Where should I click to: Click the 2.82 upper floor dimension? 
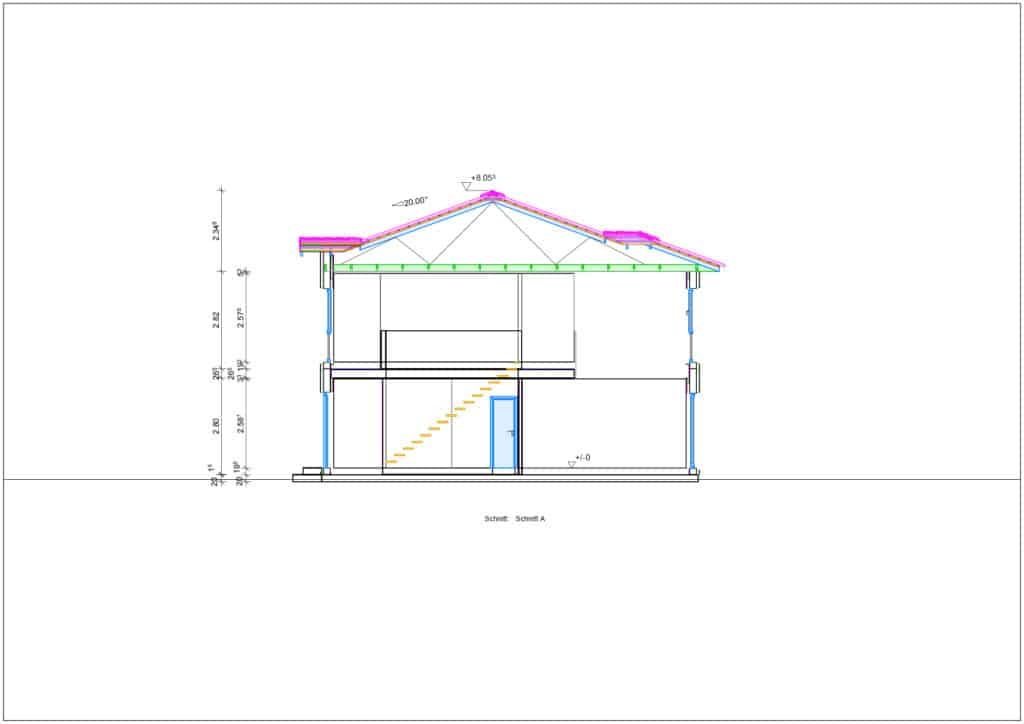[x=216, y=319]
